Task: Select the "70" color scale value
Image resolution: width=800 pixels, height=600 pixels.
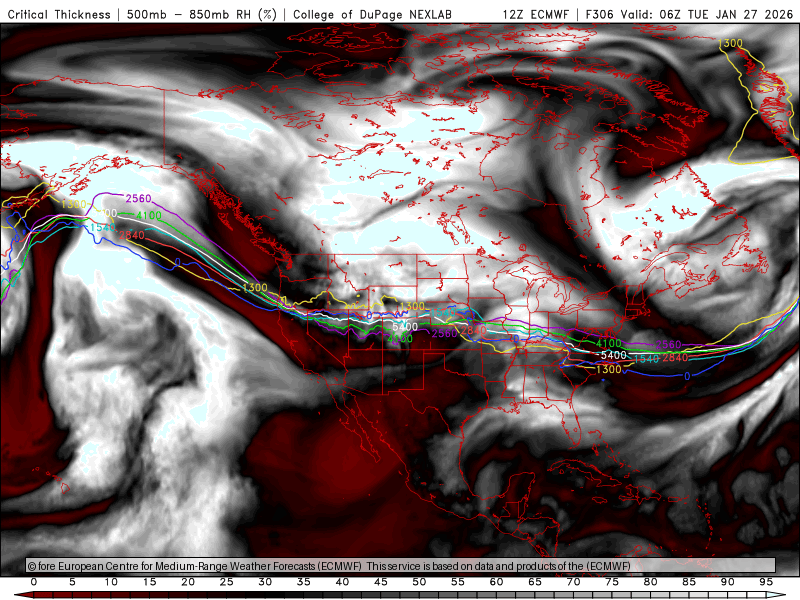Action: 573,582
